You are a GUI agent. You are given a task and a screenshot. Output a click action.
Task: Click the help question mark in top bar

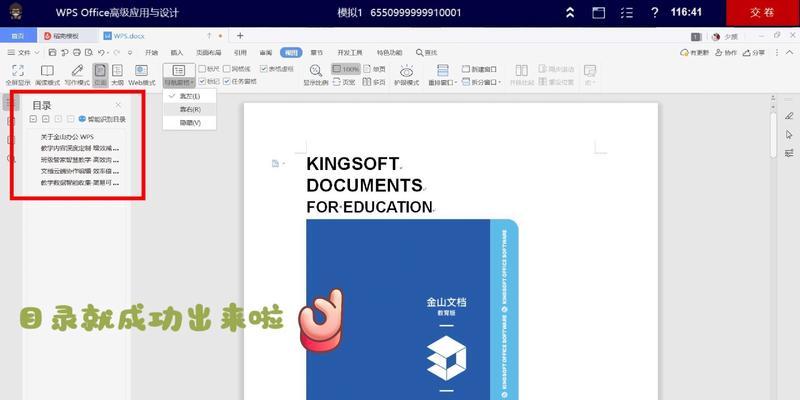click(655, 13)
